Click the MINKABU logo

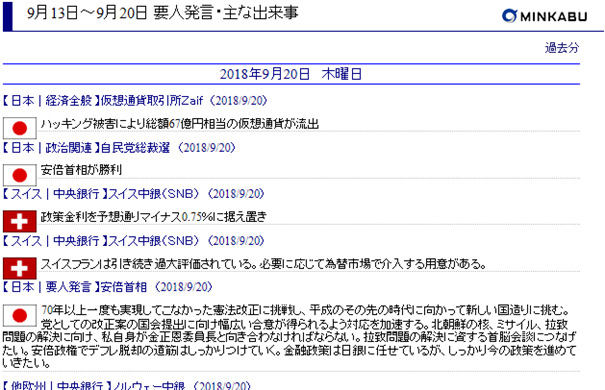(x=544, y=16)
